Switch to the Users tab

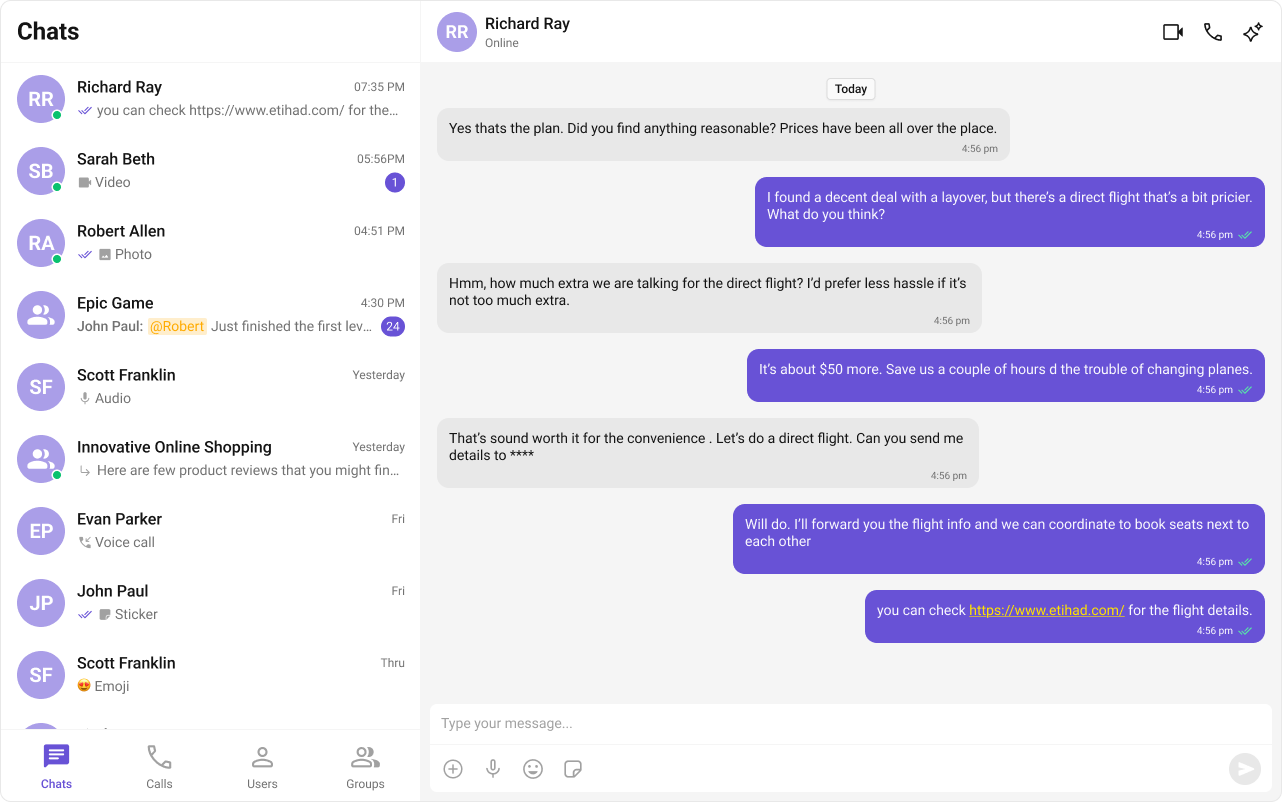(262, 767)
